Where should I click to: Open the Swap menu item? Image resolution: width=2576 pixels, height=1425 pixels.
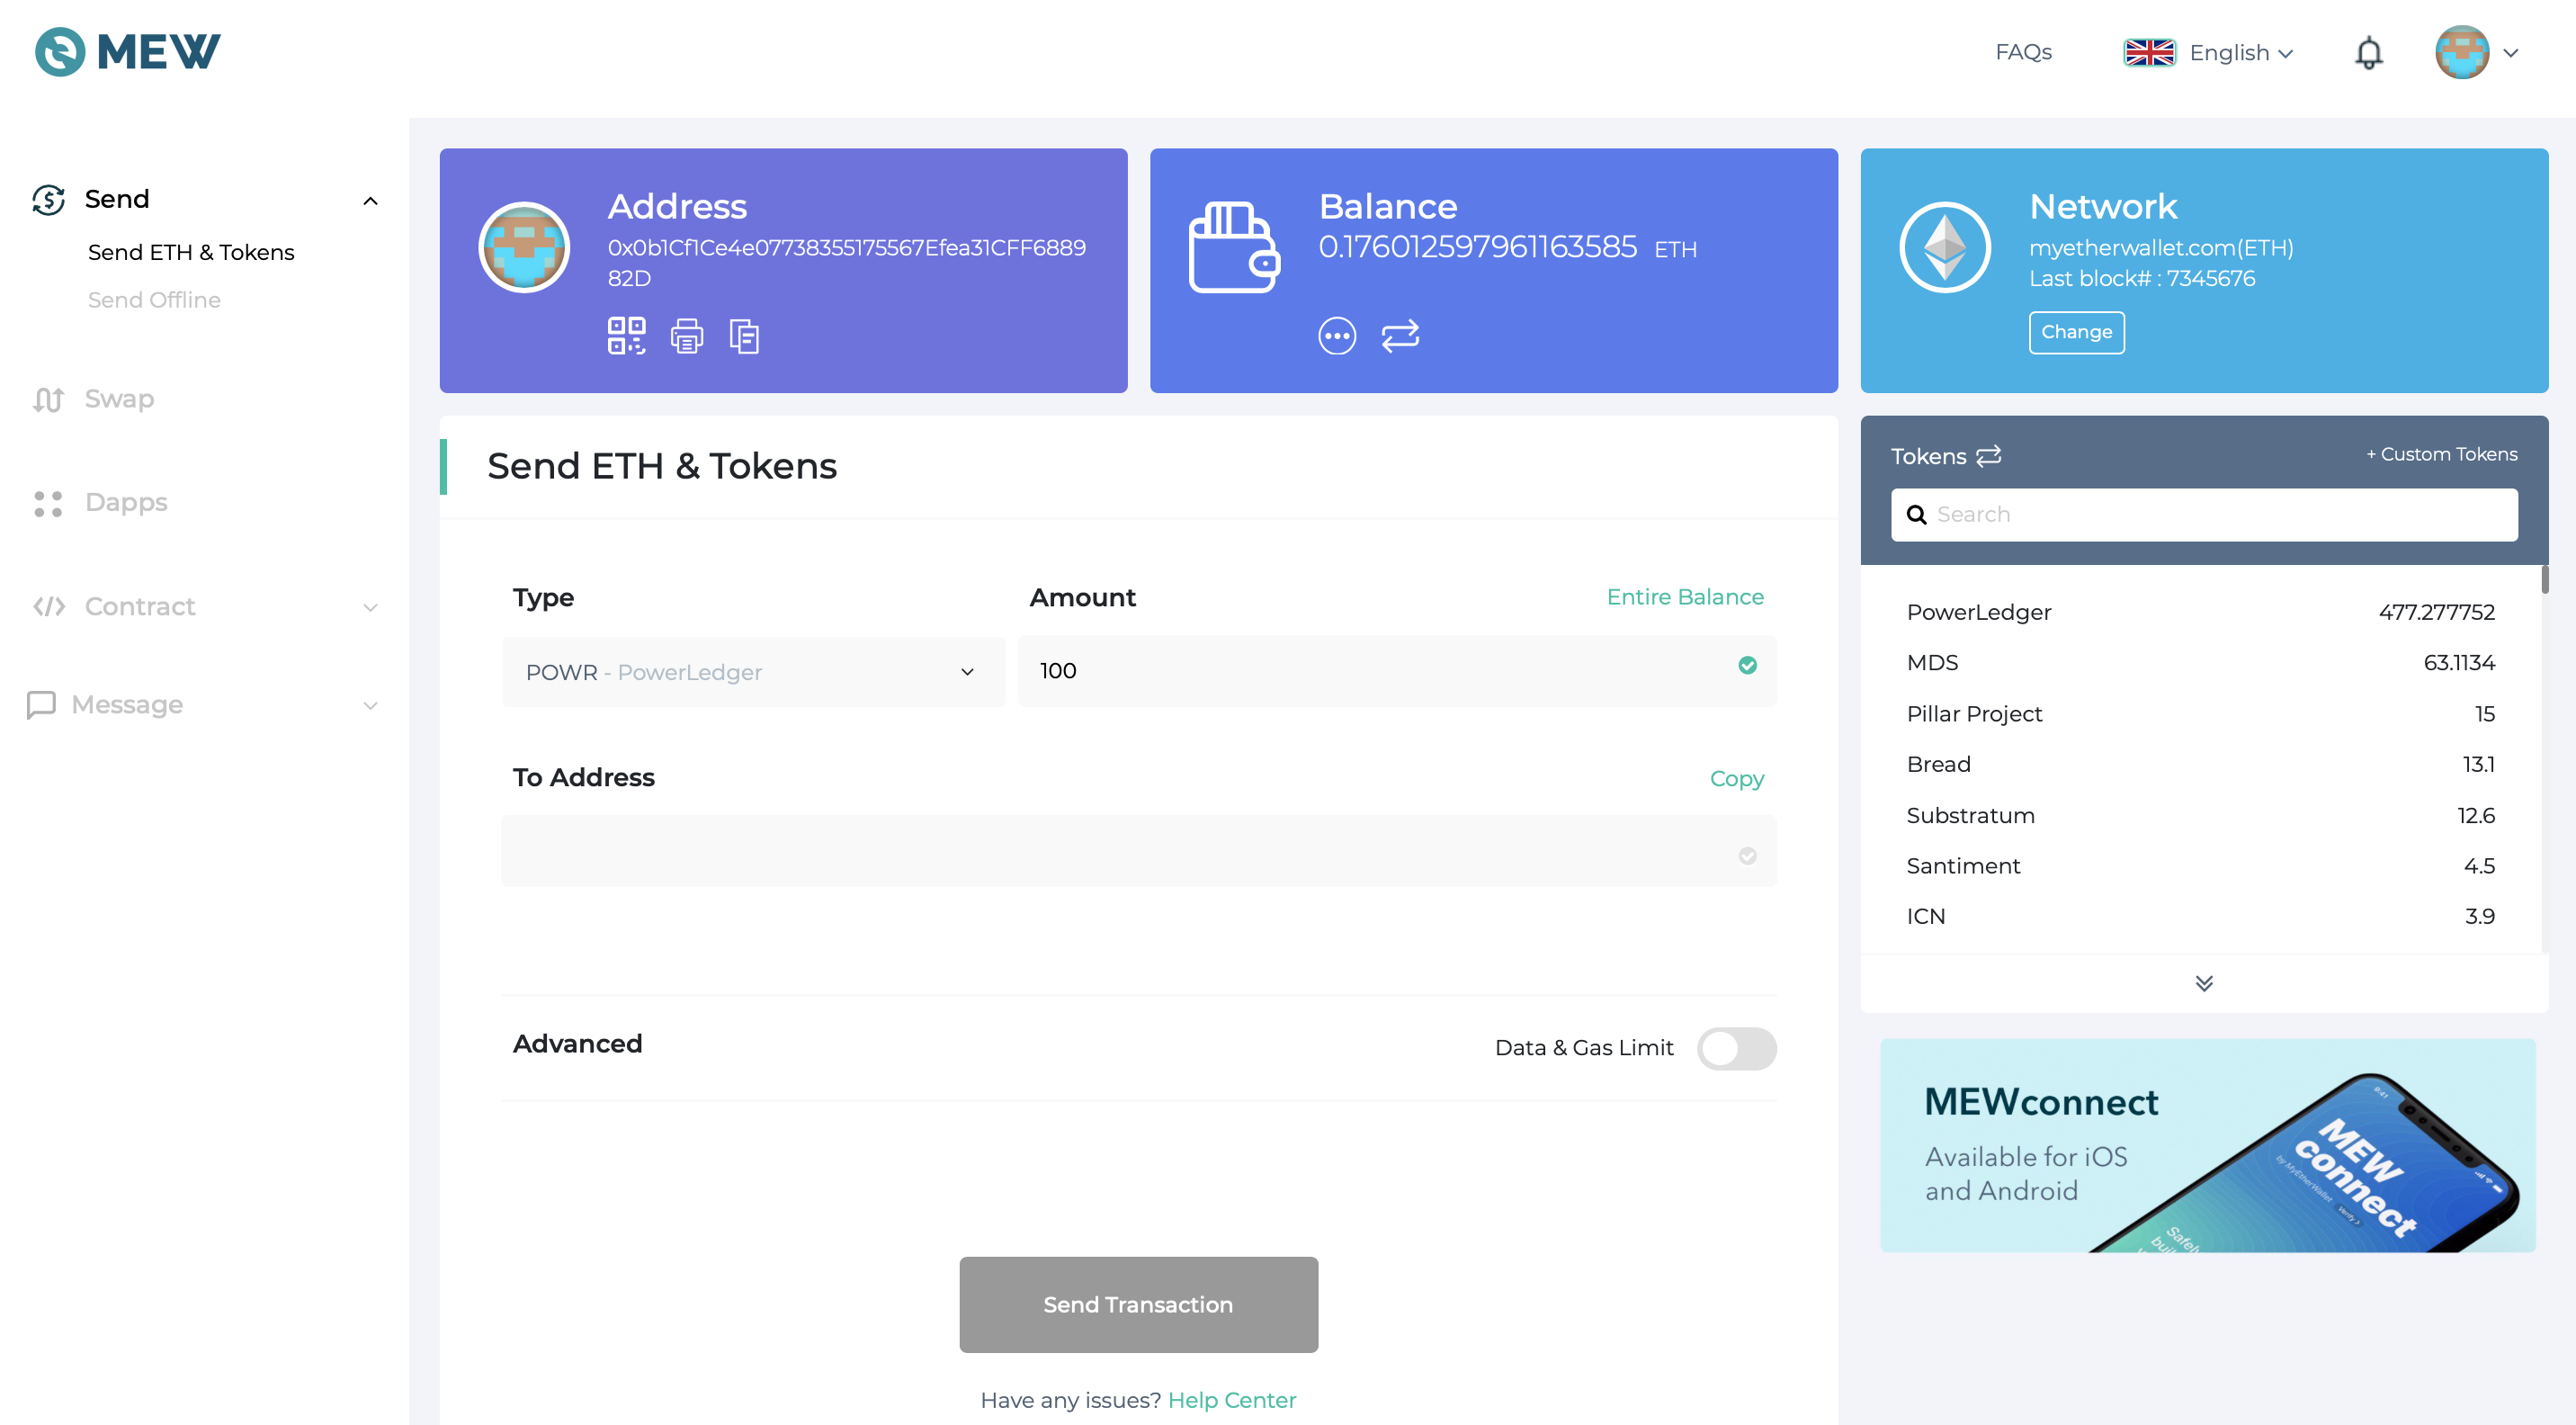click(x=119, y=399)
